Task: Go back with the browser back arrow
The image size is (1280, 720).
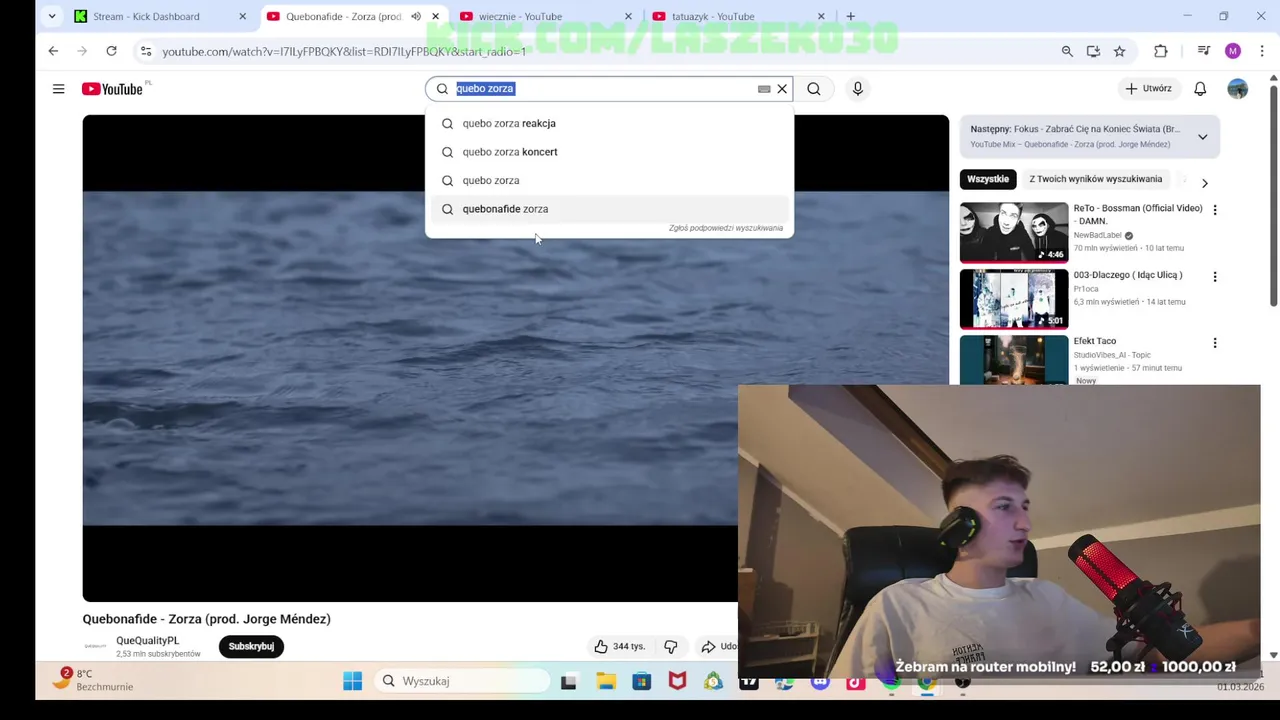Action: [53, 51]
